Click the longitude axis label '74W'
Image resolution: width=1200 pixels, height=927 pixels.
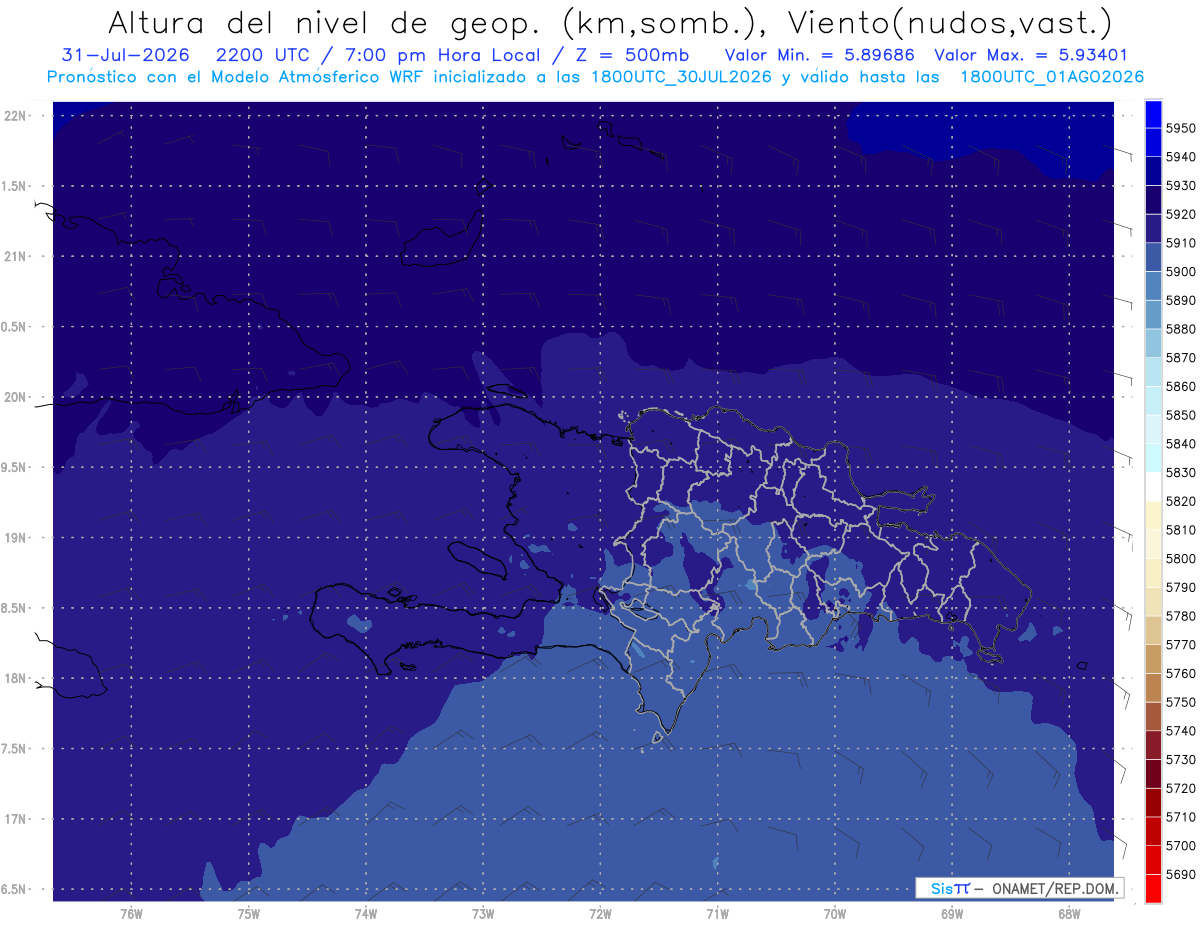pos(366,915)
